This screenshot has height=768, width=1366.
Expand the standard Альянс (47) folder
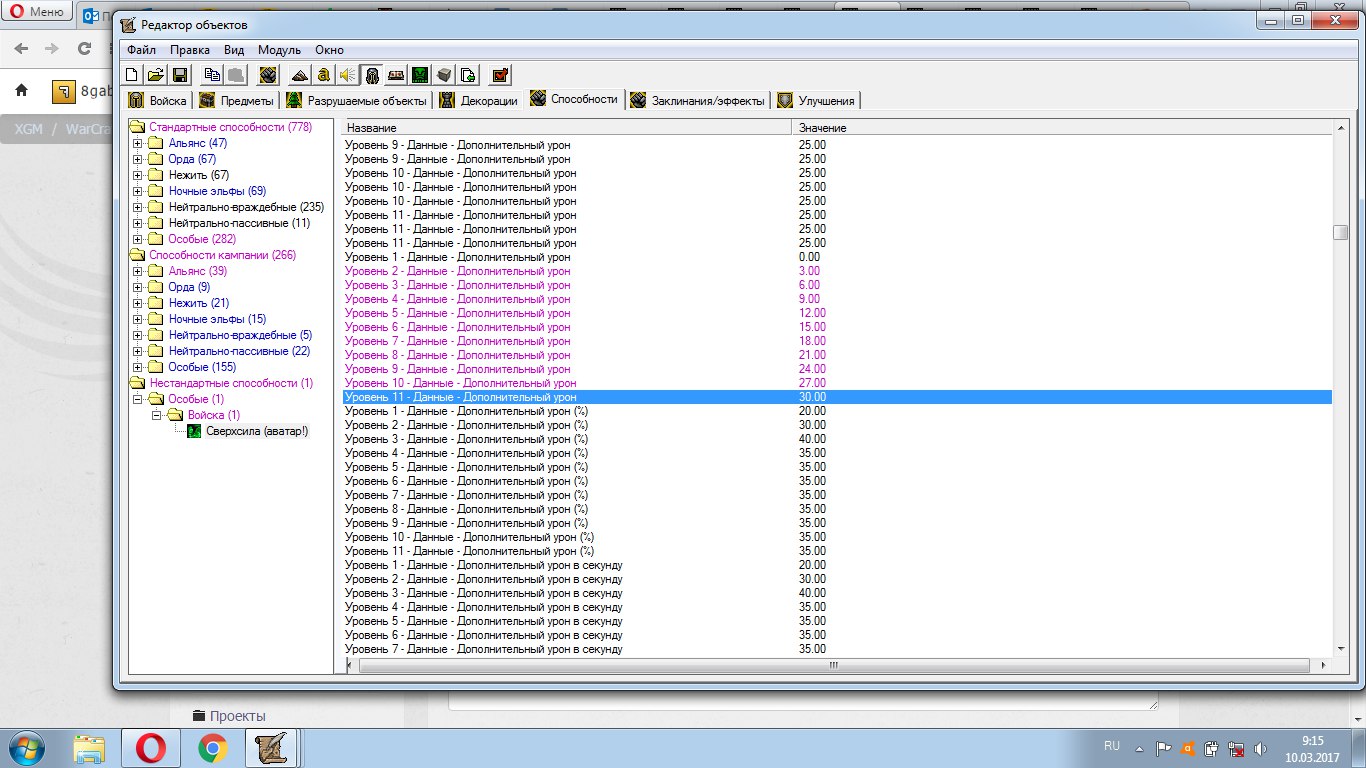138,143
